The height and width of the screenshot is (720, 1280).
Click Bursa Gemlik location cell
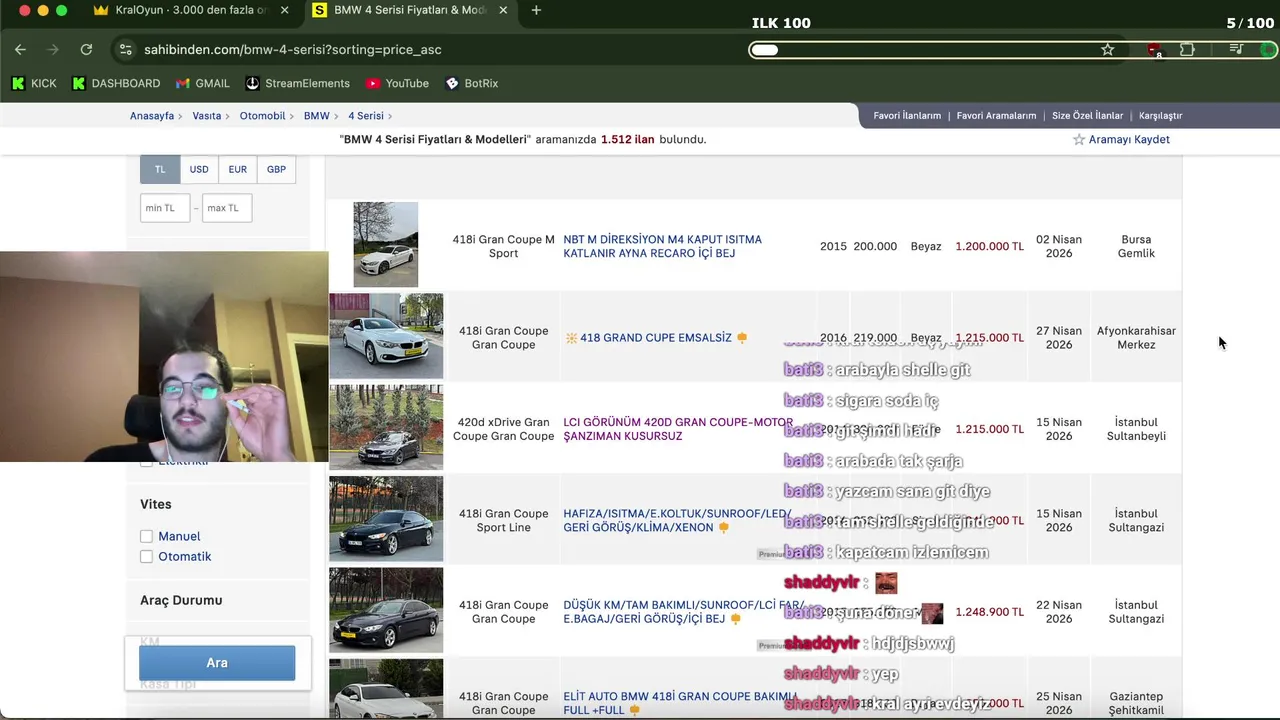[1136, 246]
